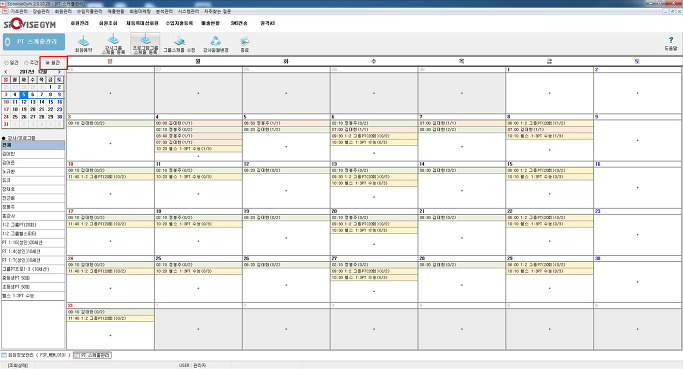Click the day 23 cell in main calendar
This screenshot has height=369, width=683.
click(x=637, y=232)
